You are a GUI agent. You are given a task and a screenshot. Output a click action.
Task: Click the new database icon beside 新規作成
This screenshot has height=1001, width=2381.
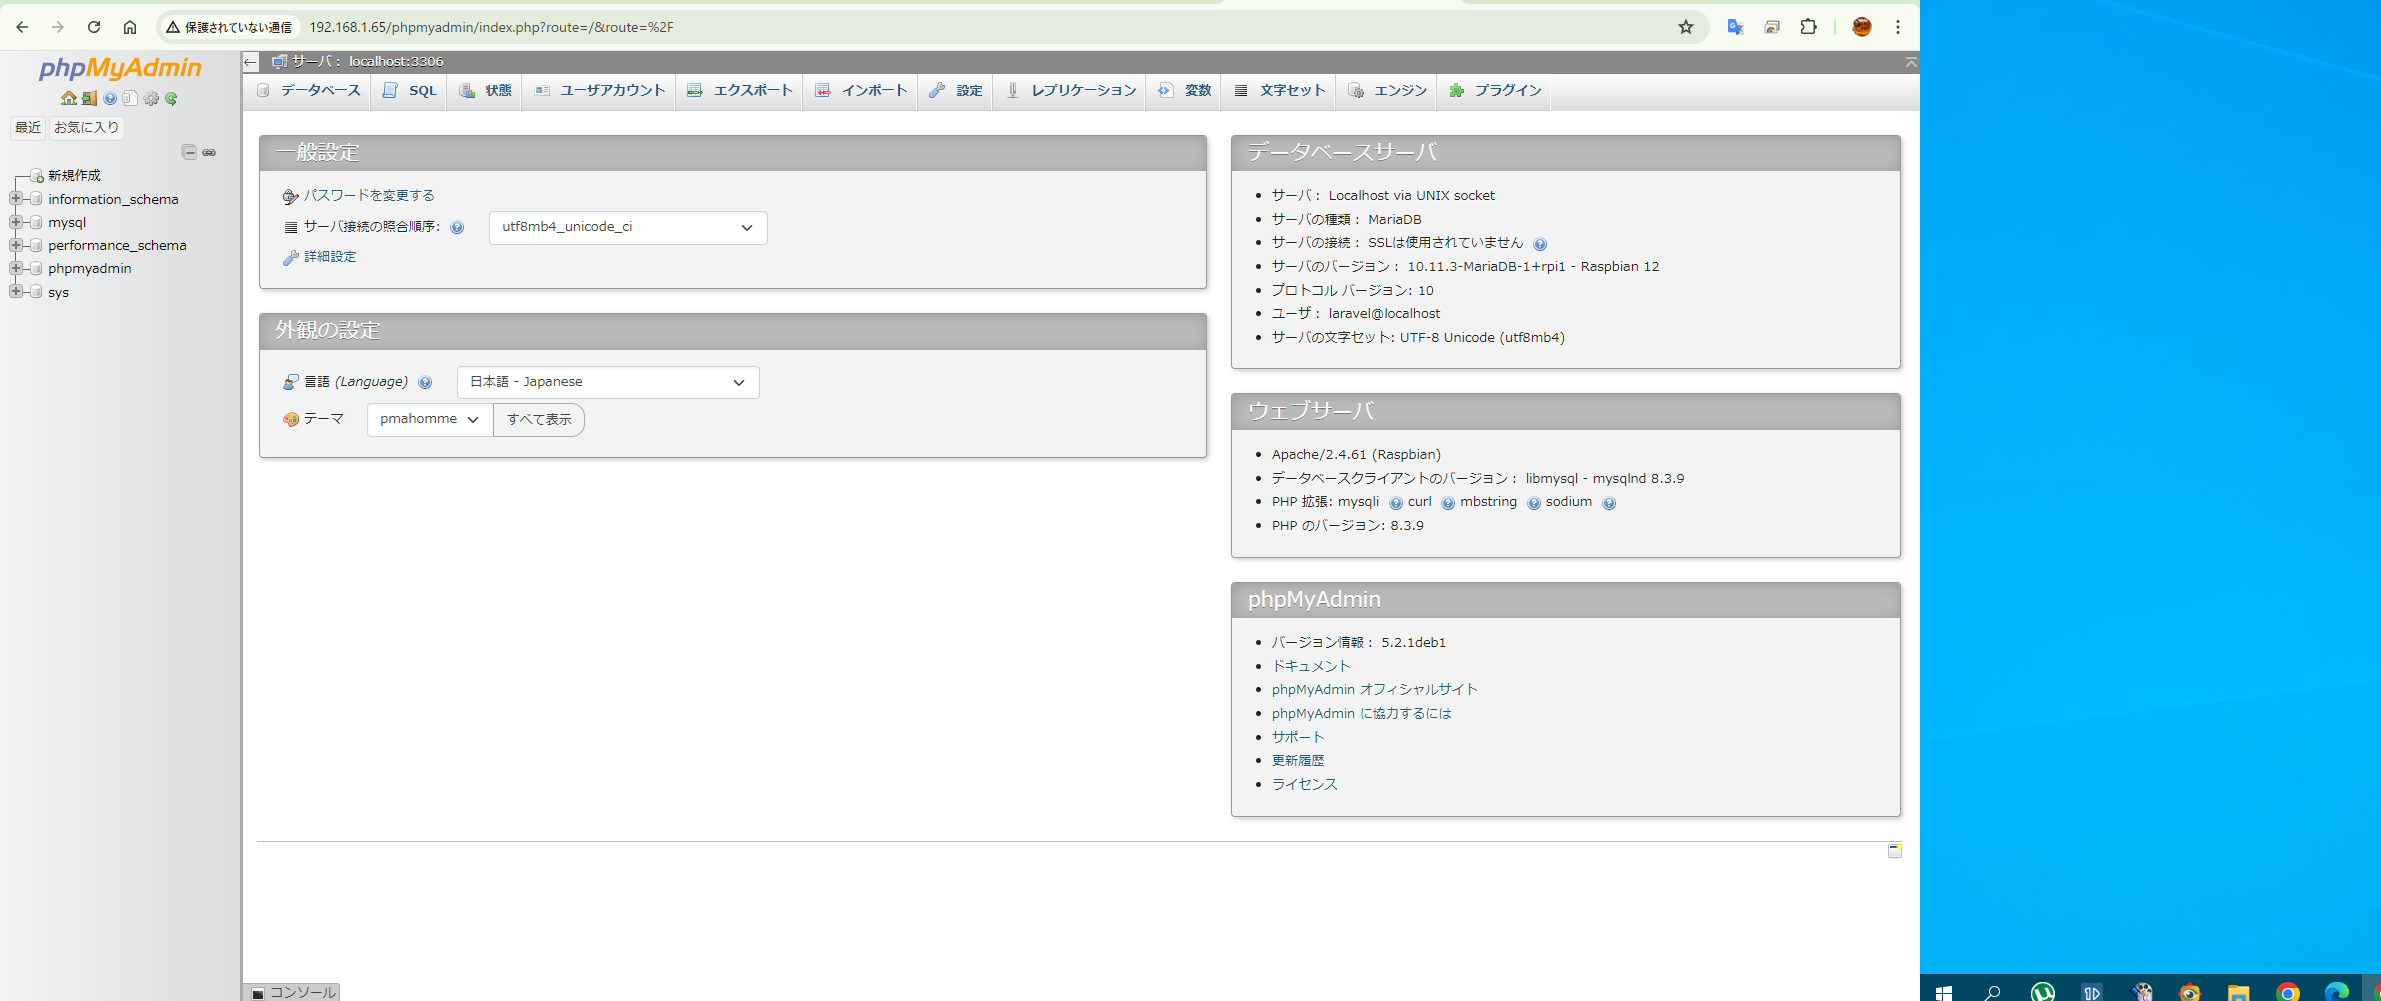(37, 176)
